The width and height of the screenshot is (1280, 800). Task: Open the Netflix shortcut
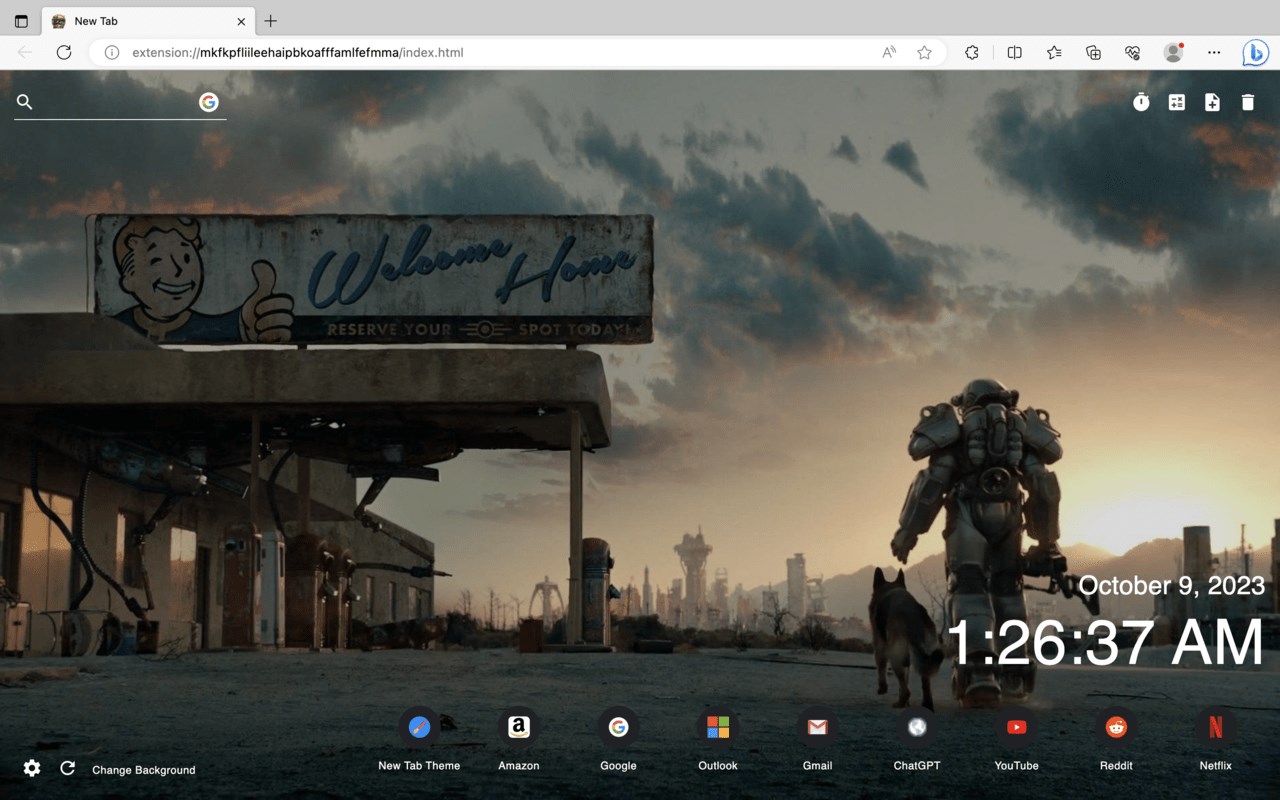1216,739
